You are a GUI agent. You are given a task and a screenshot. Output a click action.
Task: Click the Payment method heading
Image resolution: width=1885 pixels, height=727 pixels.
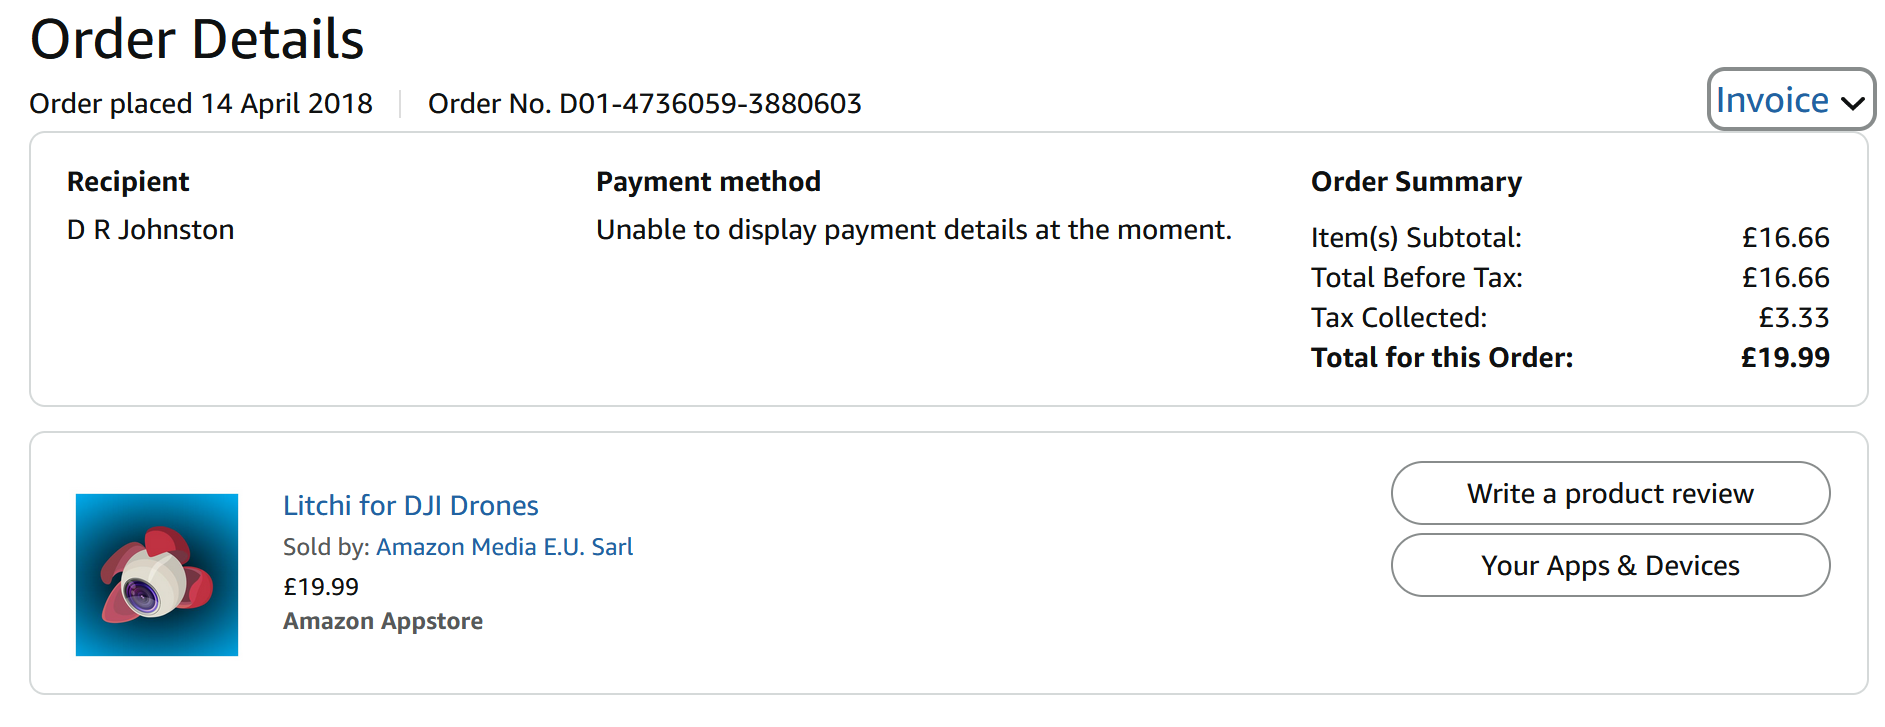pos(708,182)
